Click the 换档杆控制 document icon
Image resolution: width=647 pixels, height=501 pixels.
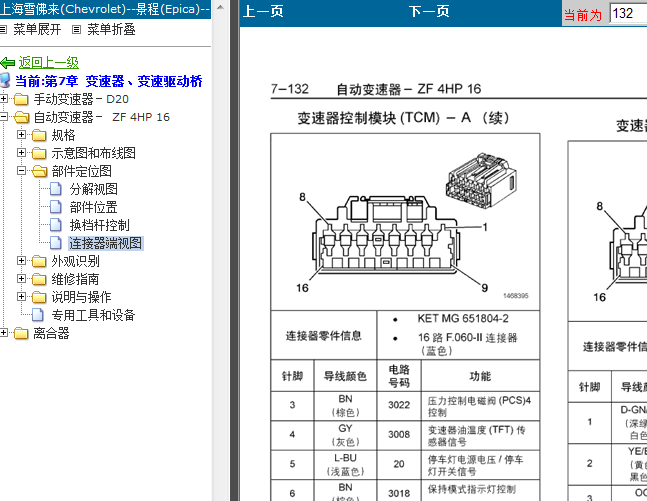[56, 225]
